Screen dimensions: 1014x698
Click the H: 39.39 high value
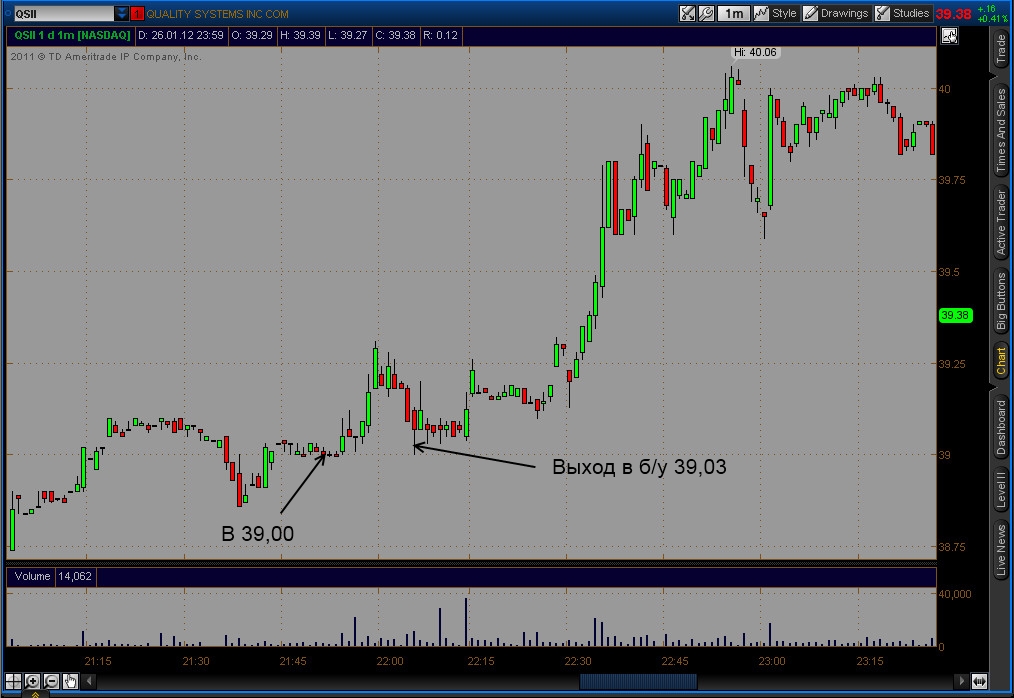pyautogui.click(x=300, y=35)
